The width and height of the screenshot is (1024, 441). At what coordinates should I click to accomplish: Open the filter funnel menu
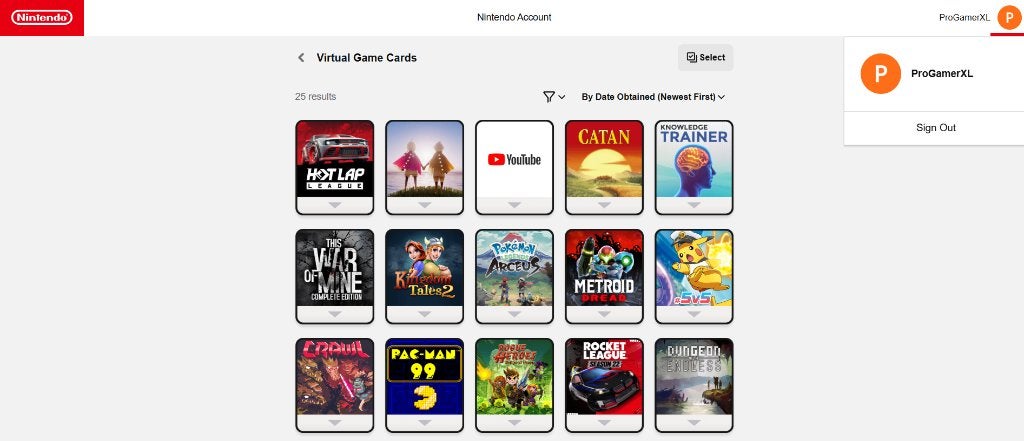[x=554, y=97]
